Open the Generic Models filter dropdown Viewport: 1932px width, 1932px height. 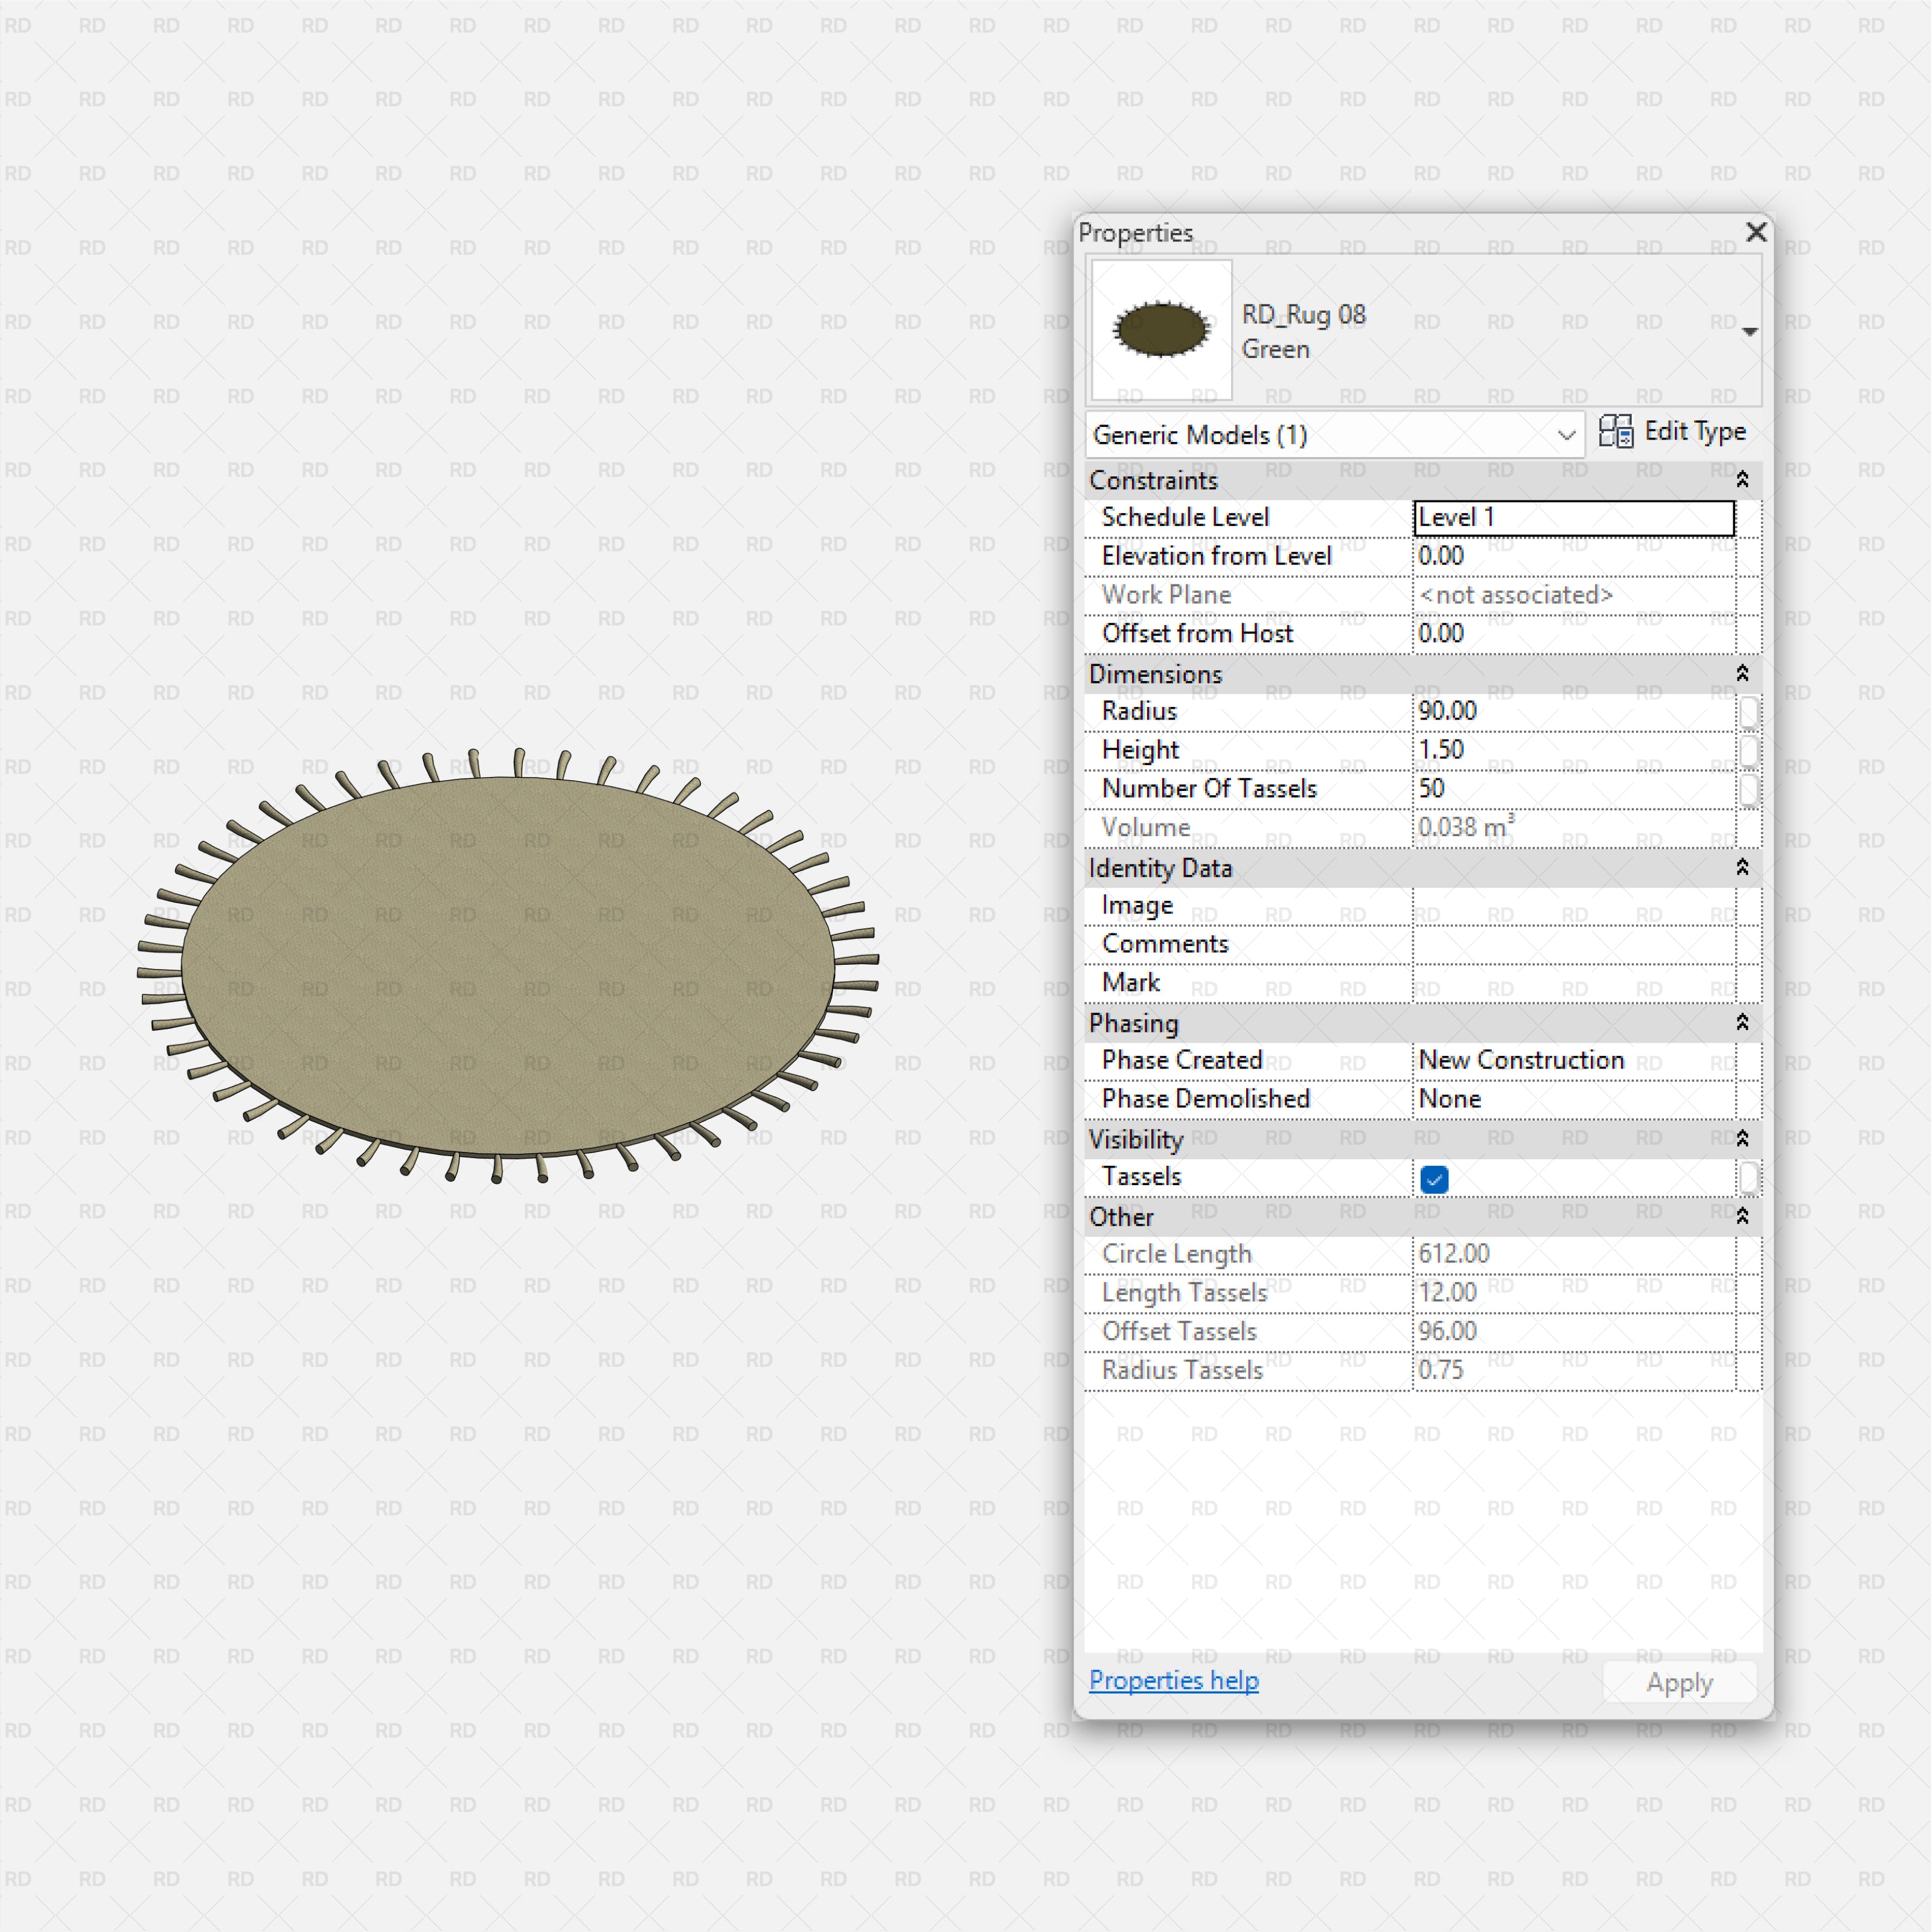tap(1566, 435)
